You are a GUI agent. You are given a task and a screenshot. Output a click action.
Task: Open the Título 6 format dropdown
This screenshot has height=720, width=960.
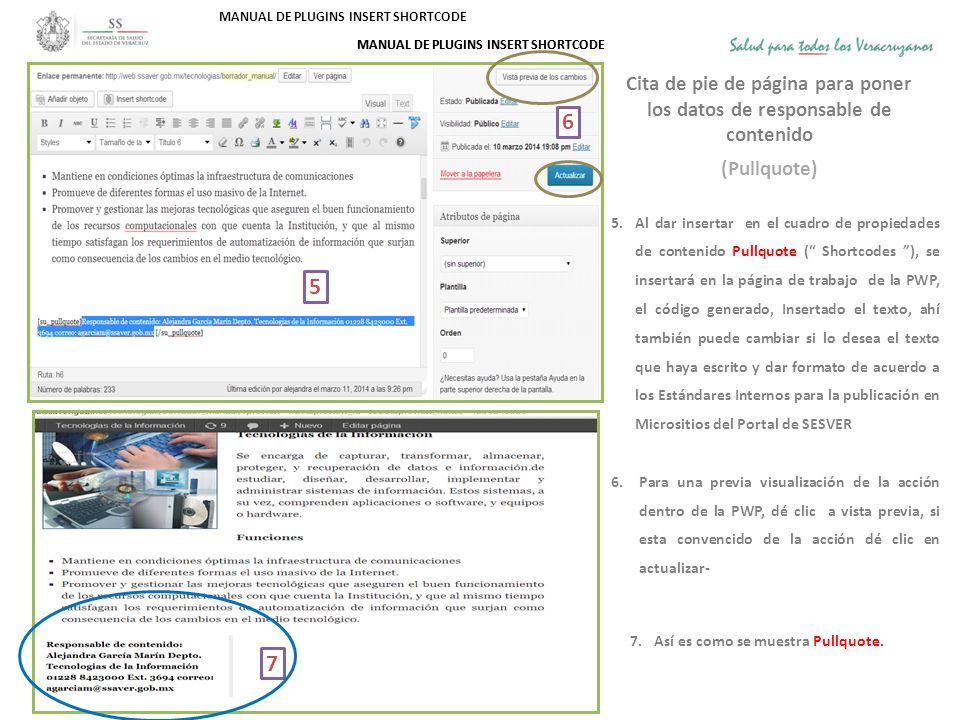click(184, 142)
